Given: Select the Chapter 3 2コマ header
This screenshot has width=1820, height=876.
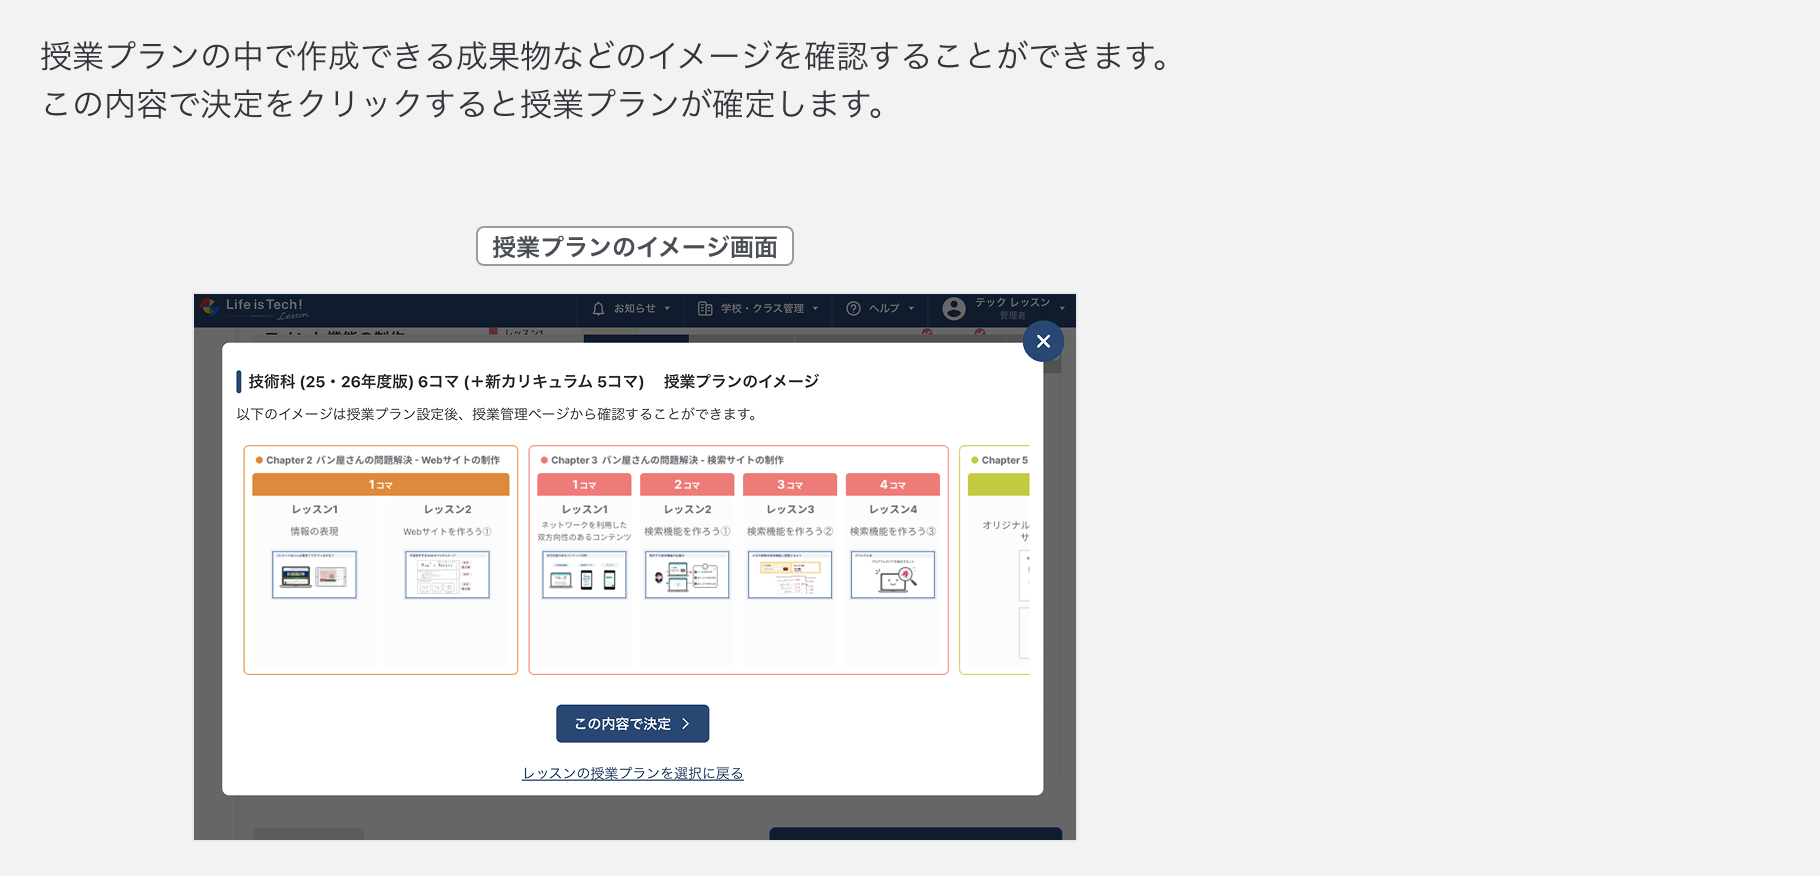Looking at the screenshot, I should tap(687, 485).
